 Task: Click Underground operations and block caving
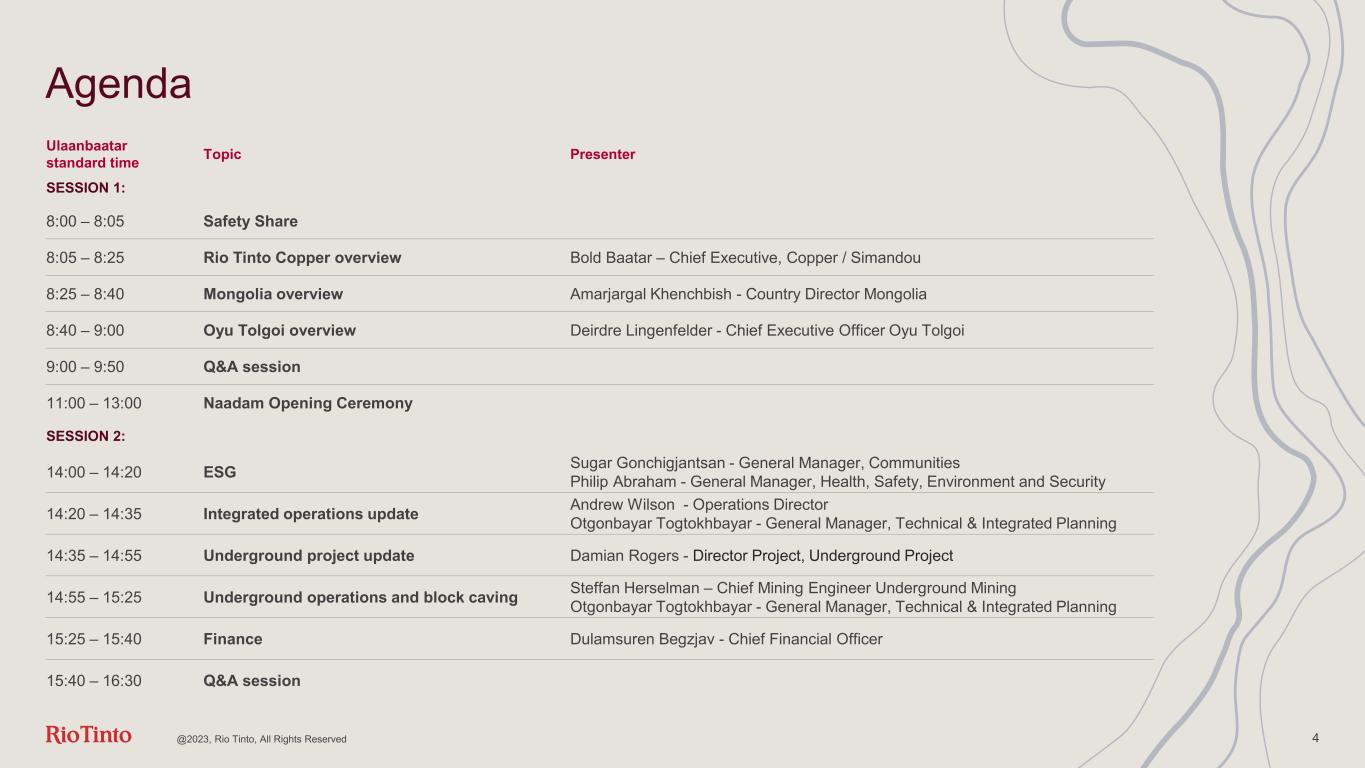click(x=360, y=598)
